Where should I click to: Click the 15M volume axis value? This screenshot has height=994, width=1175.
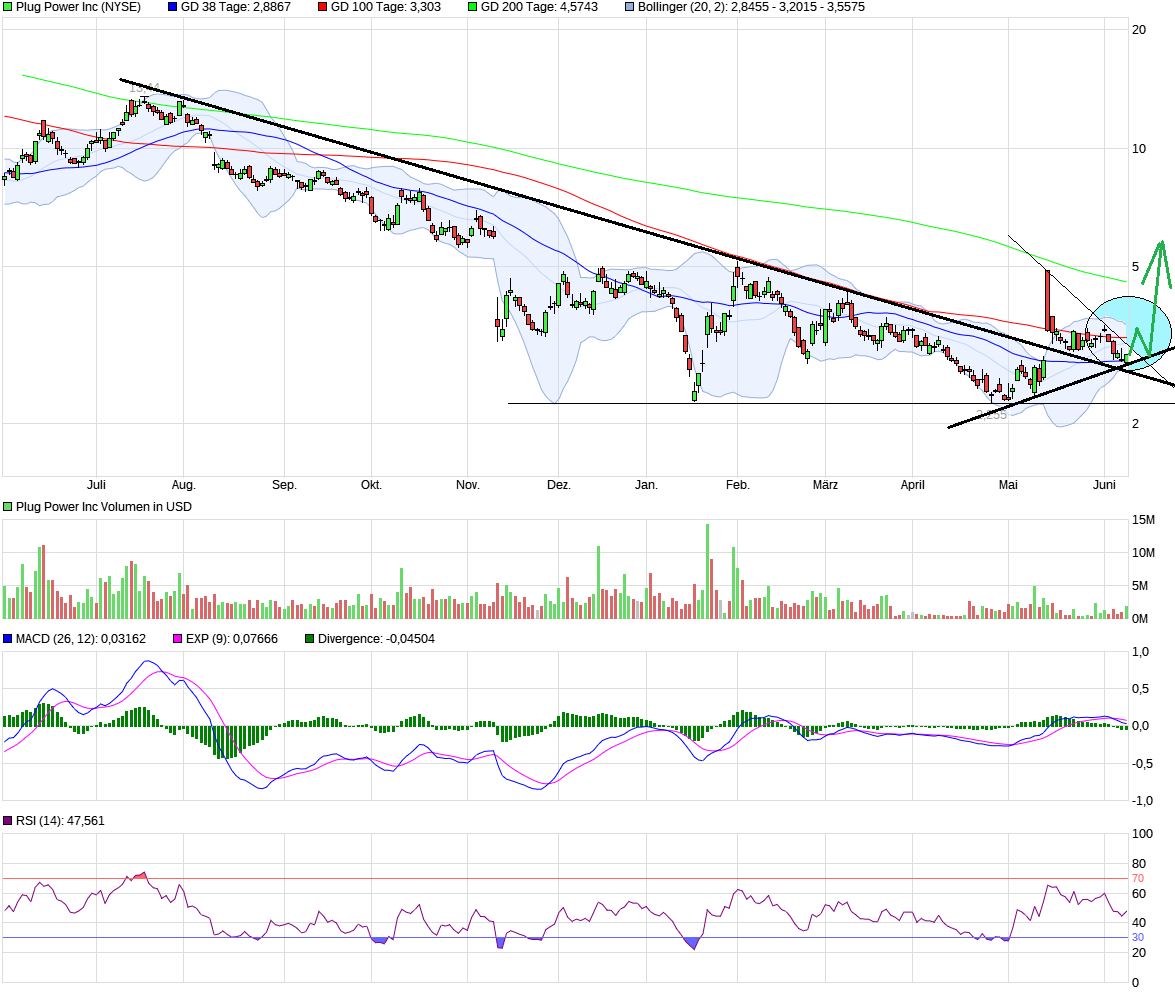pyautogui.click(x=1144, y=520)
